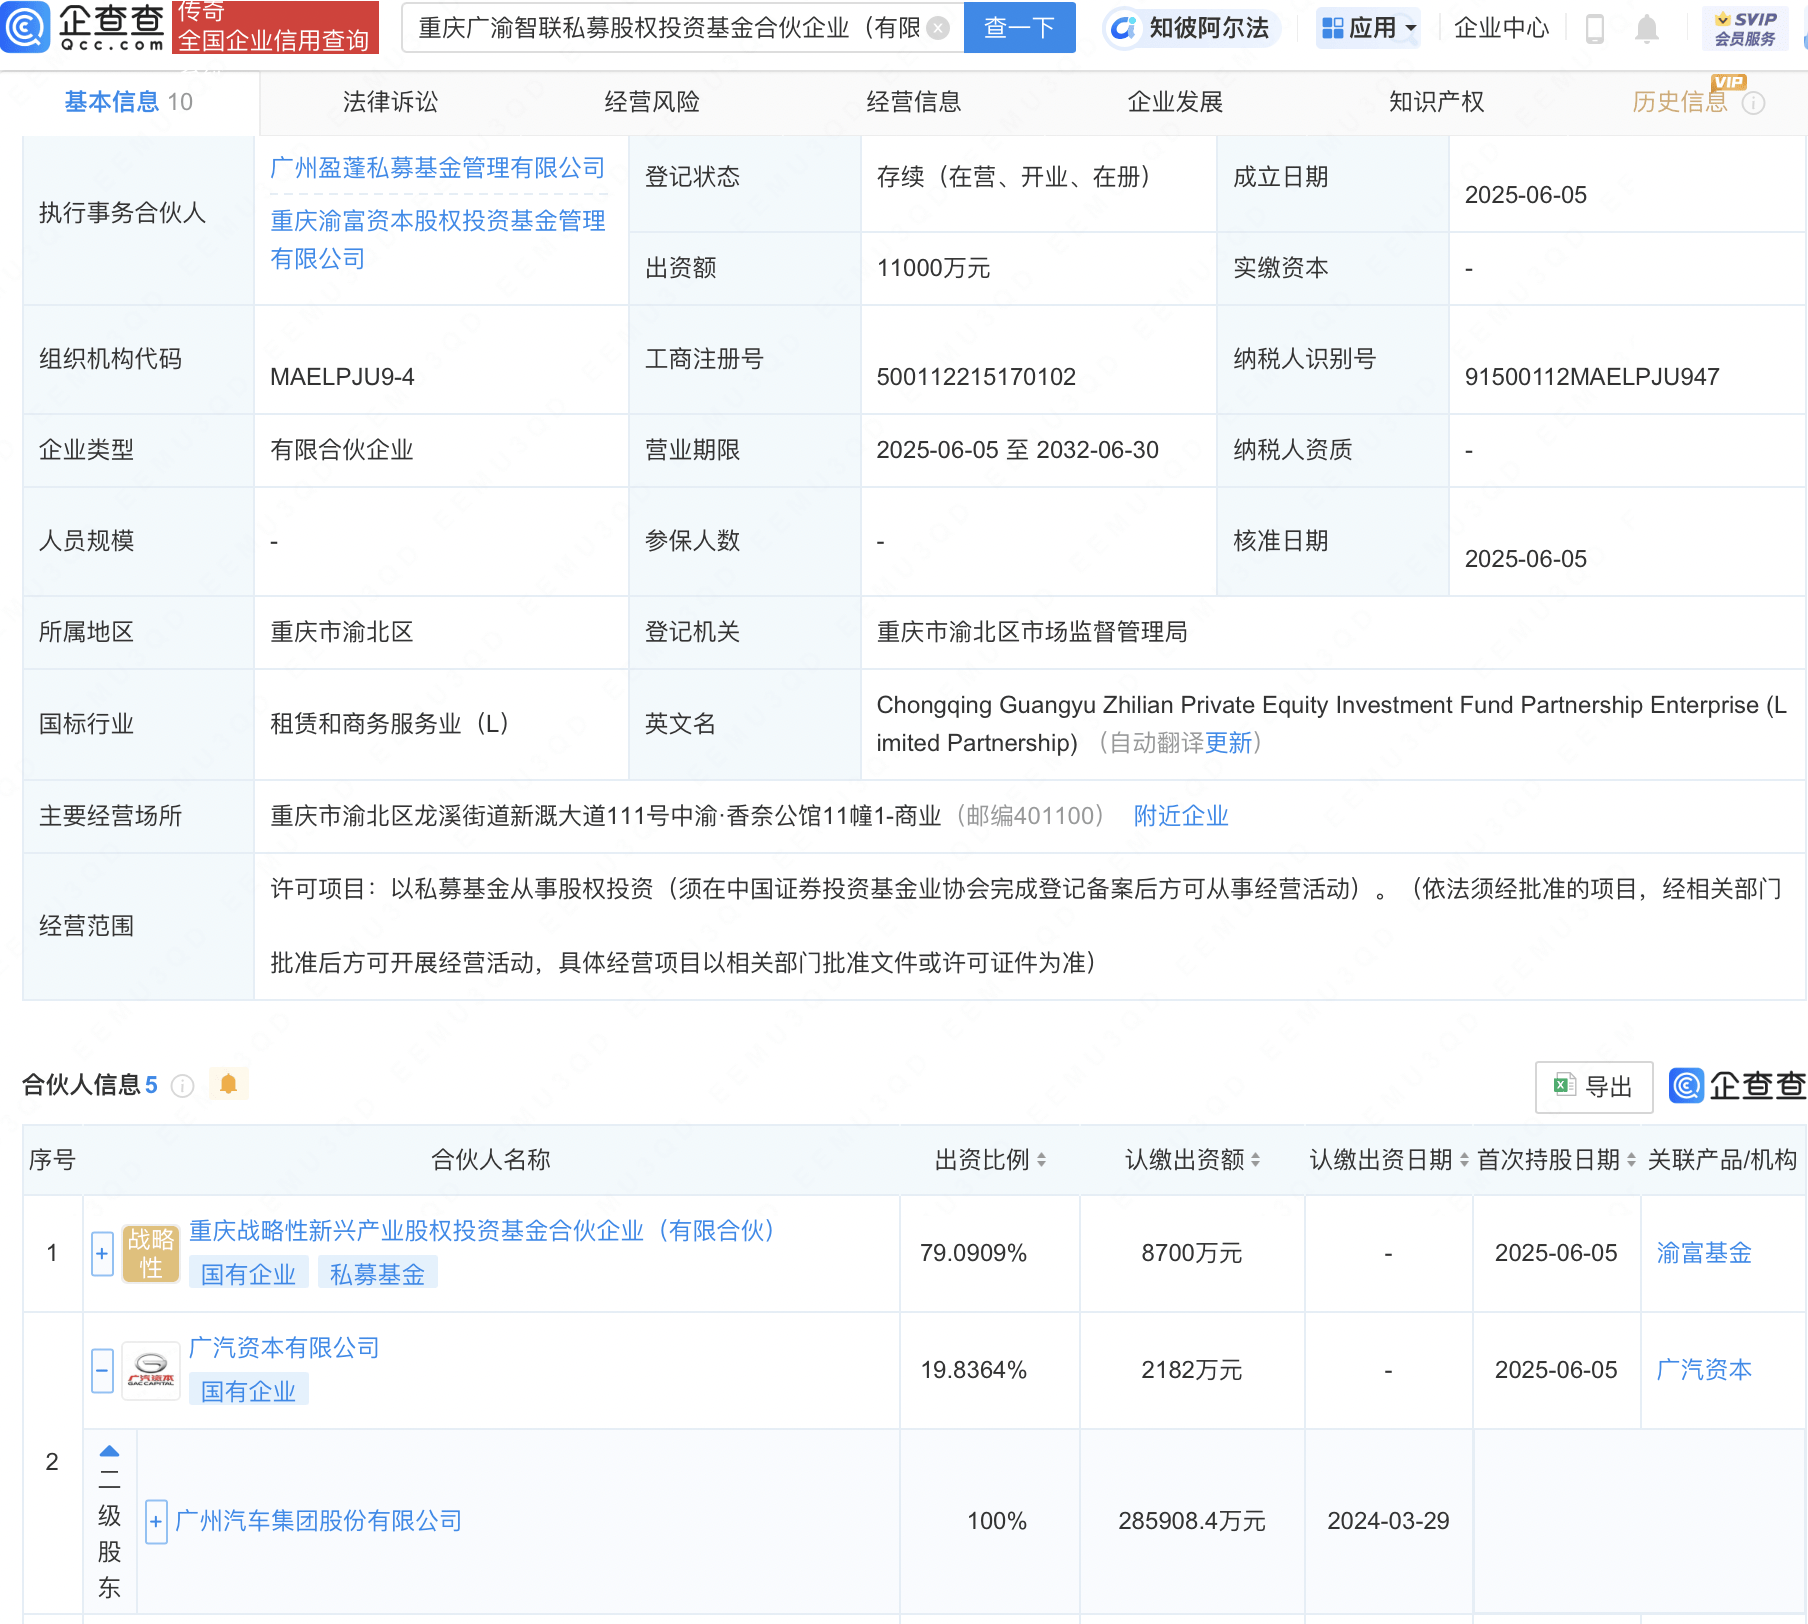The image size is (1808, 1624).
Task: Click the Qcc.com logo icon
Action: click(25, 27)
